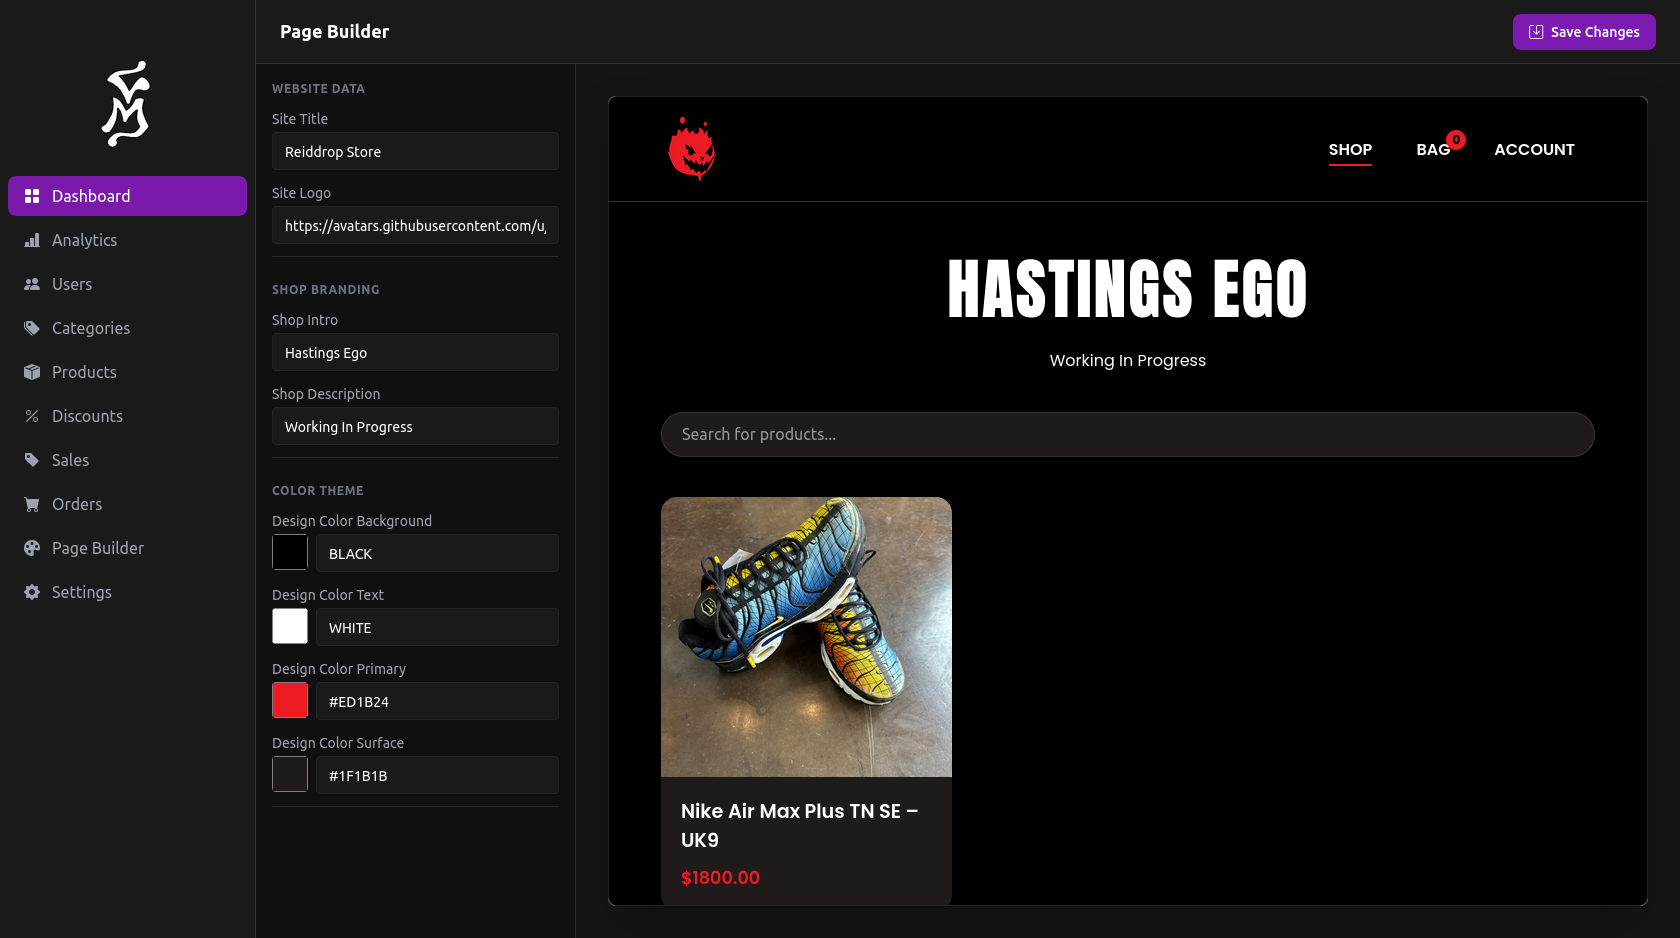Open the Dashboard menu item
This screenshot has height=938, width=1680.
click(127, 196)
